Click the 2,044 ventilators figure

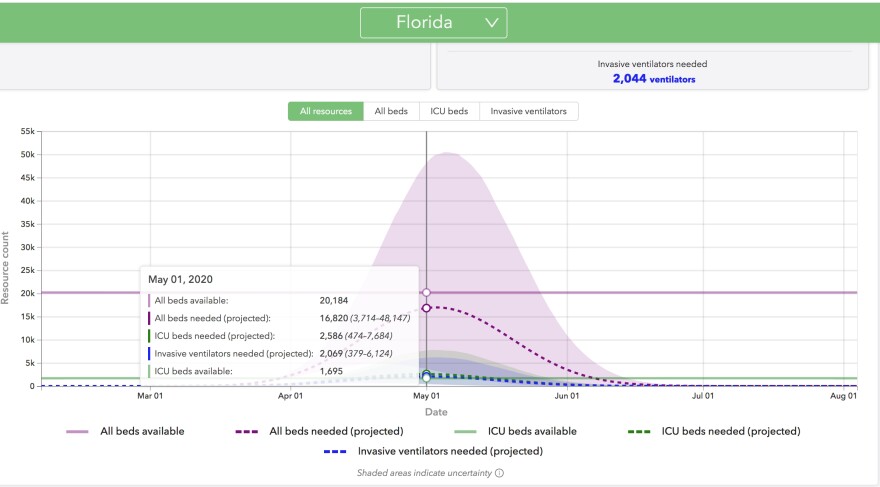pyautogui.click(x=653, y=79)
